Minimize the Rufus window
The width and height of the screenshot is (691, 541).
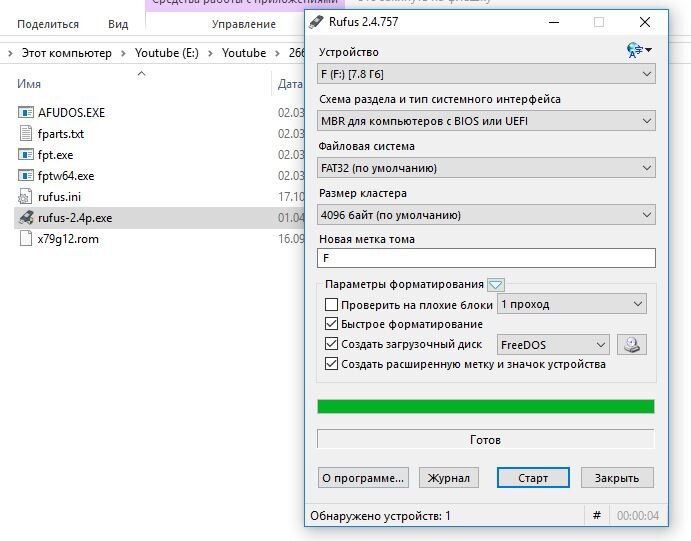coord(554,22)
